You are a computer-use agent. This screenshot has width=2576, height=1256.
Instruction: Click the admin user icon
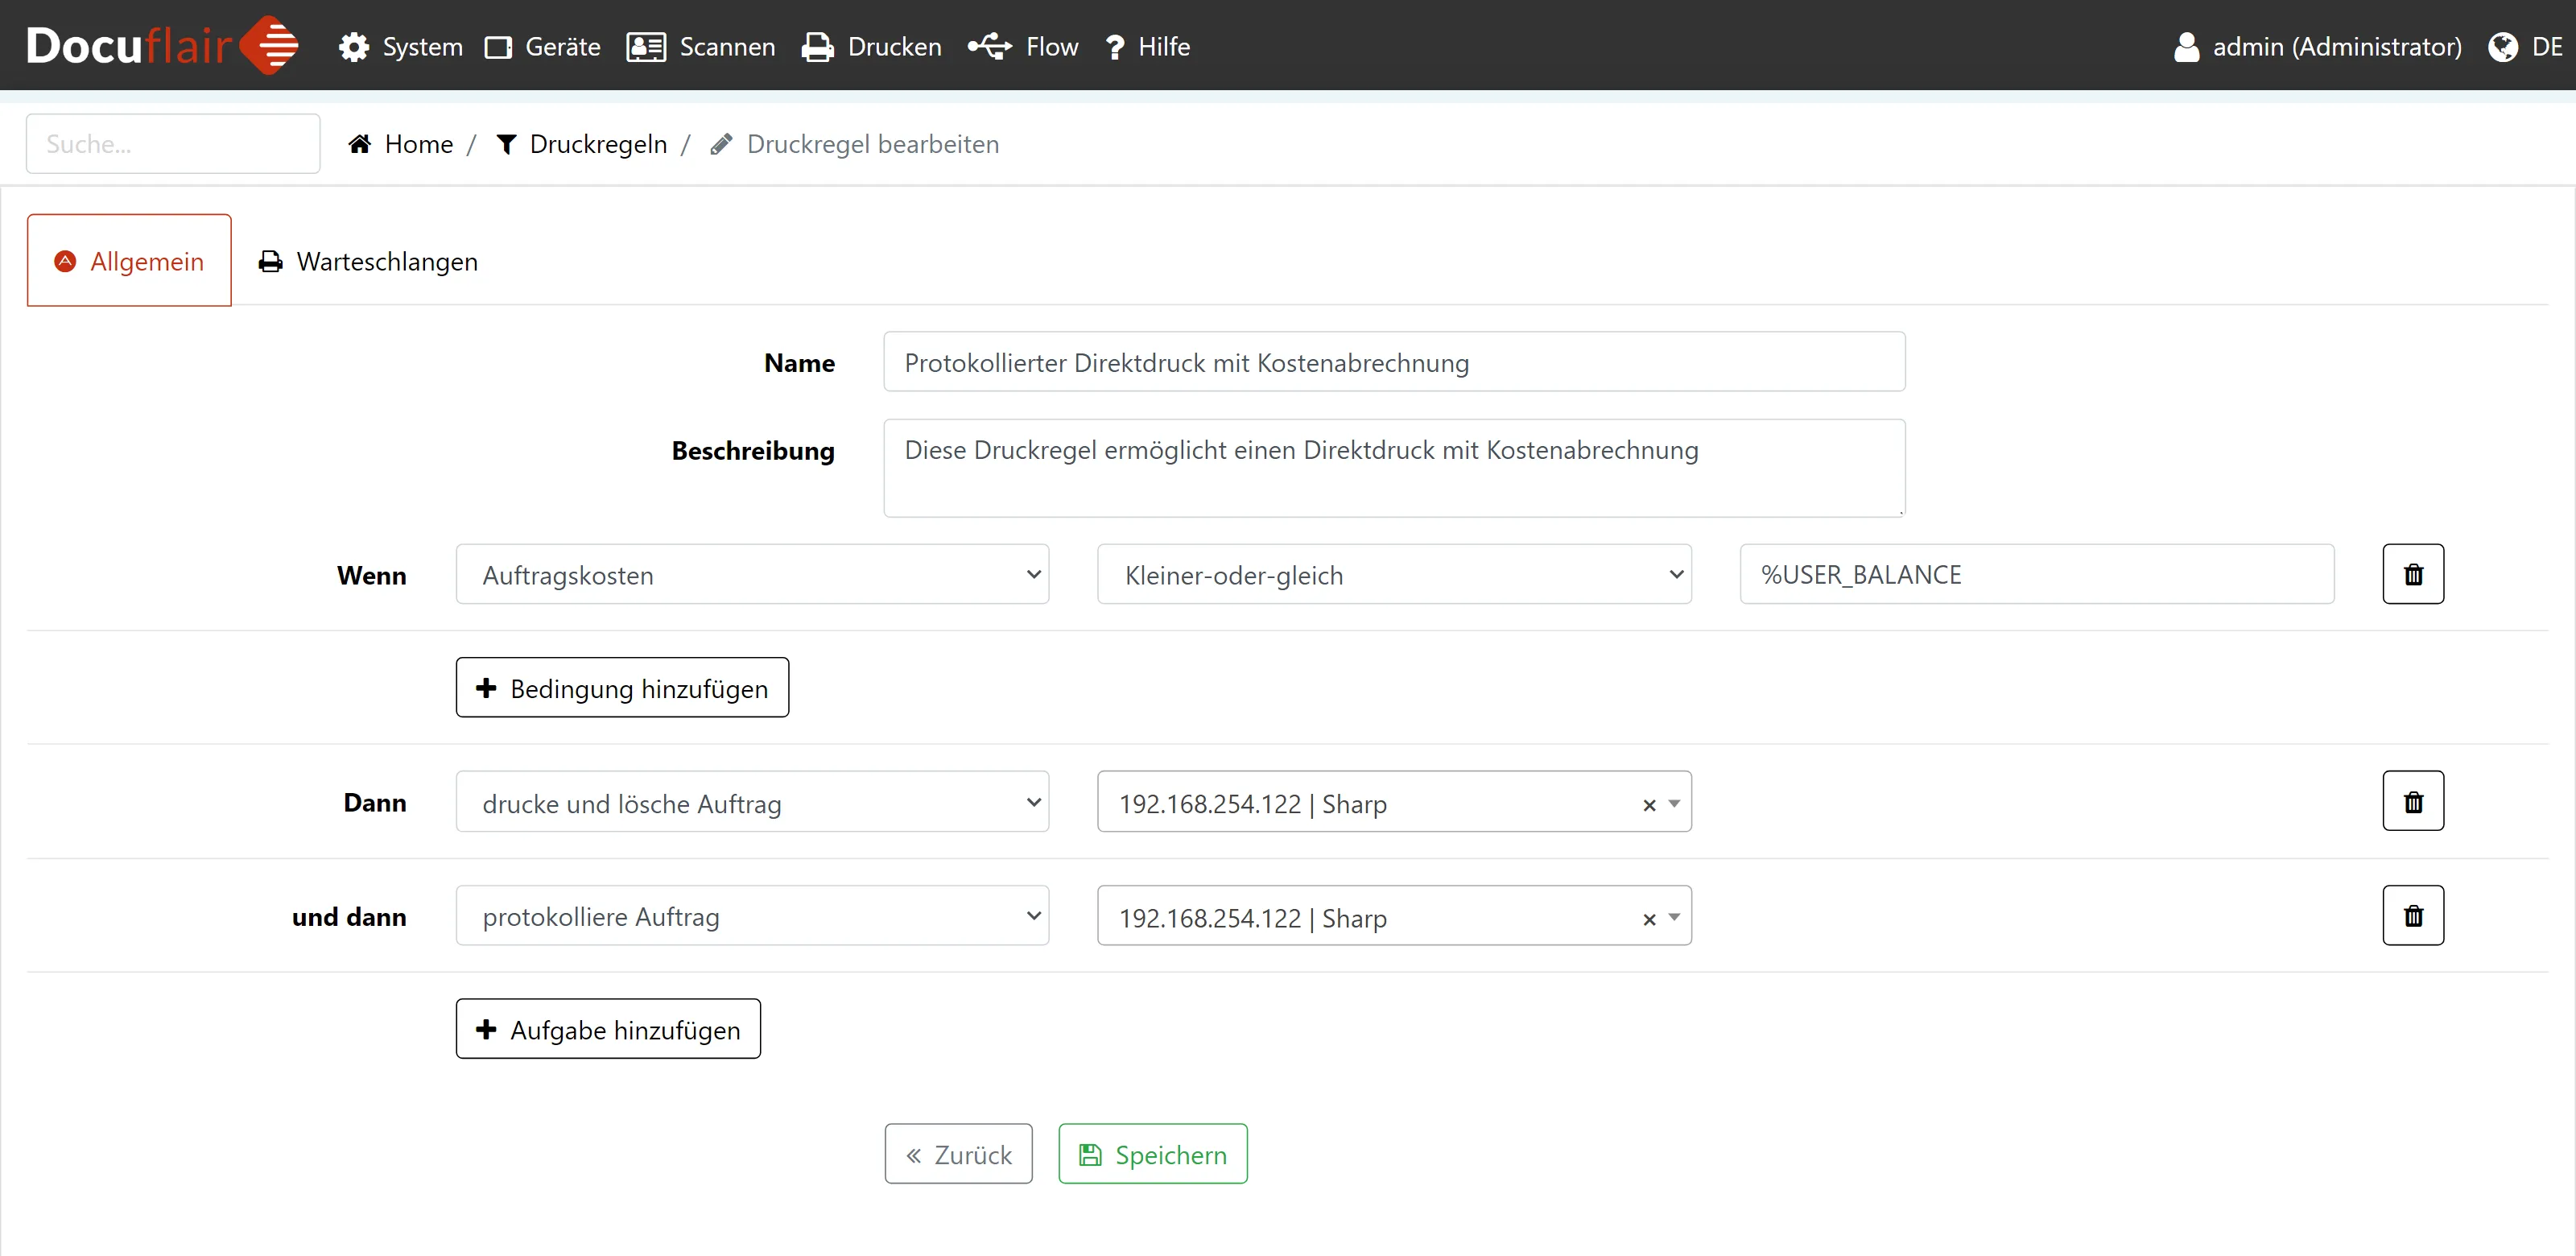tap(2186, 46)
